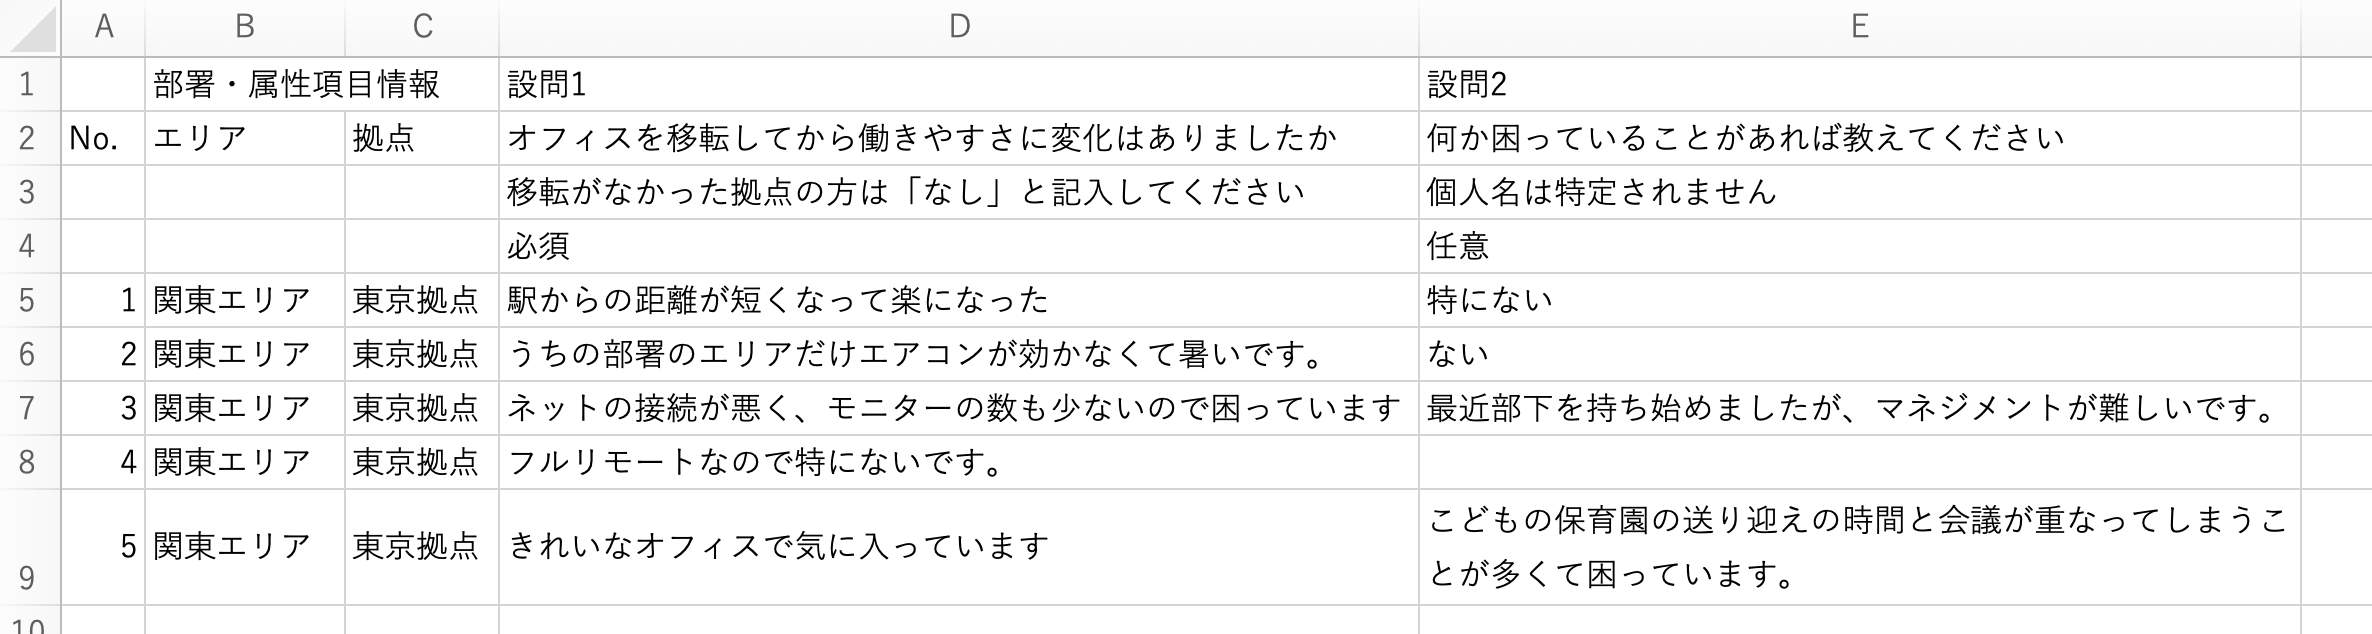Click the select-all triangle corner
Screen dimensions: 2372x634
[x=30, y=28]
